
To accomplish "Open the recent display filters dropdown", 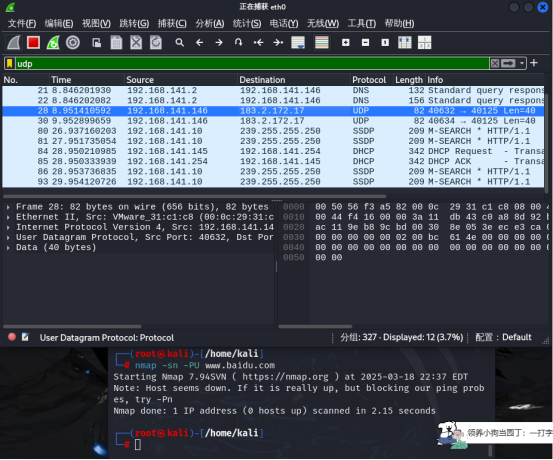I will click(521, 63).
